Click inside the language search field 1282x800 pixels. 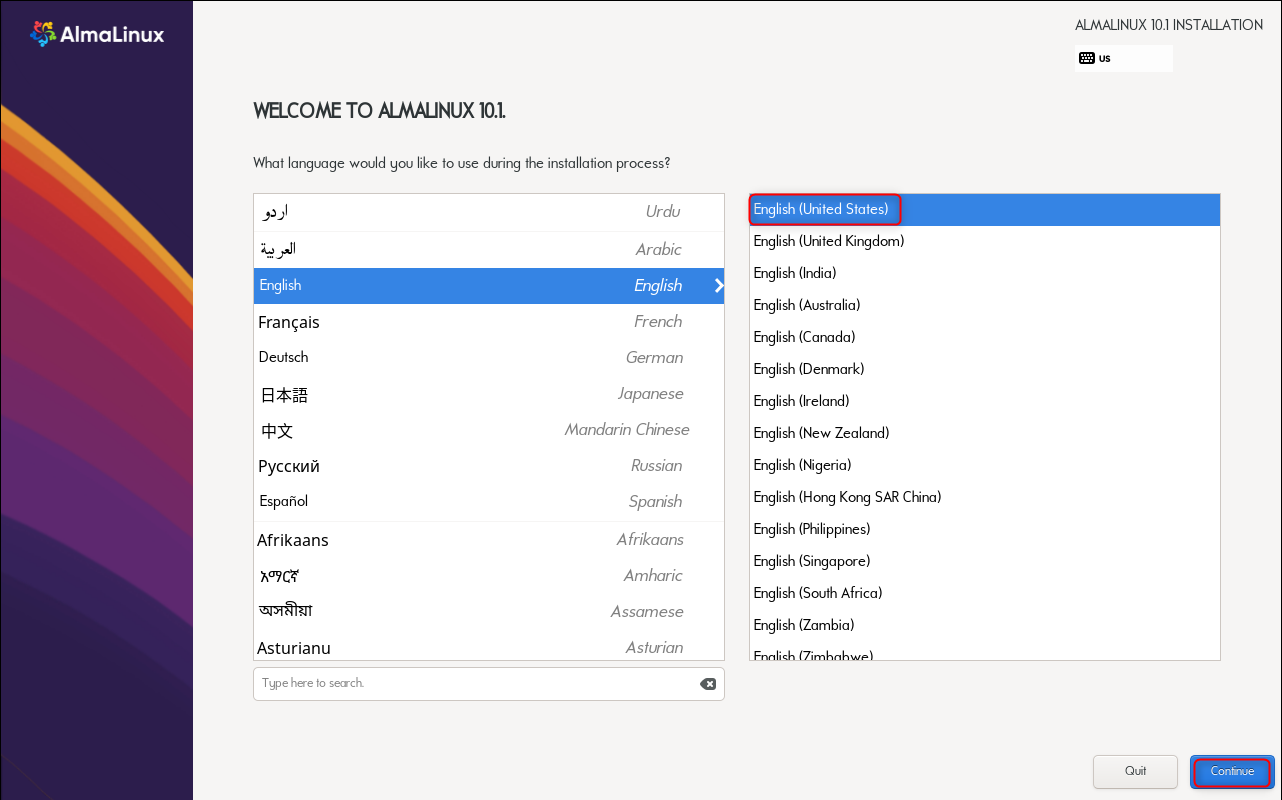[x=450, y=683]
